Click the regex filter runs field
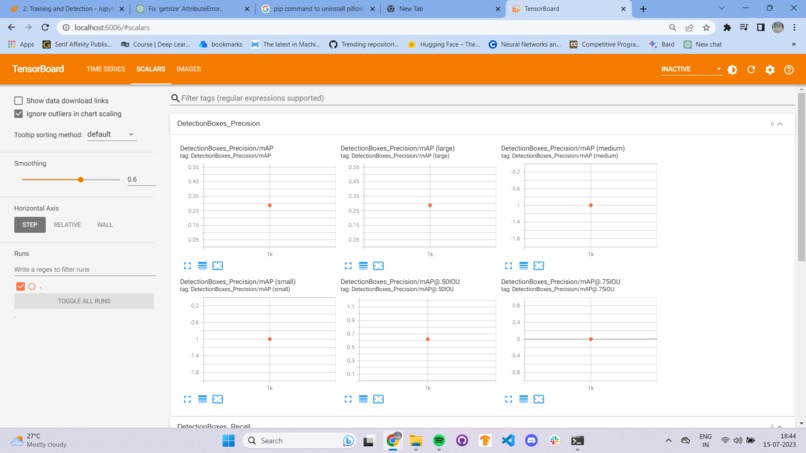Image resolution: width=806 pixels, height=453 pixels. point(84,269)
